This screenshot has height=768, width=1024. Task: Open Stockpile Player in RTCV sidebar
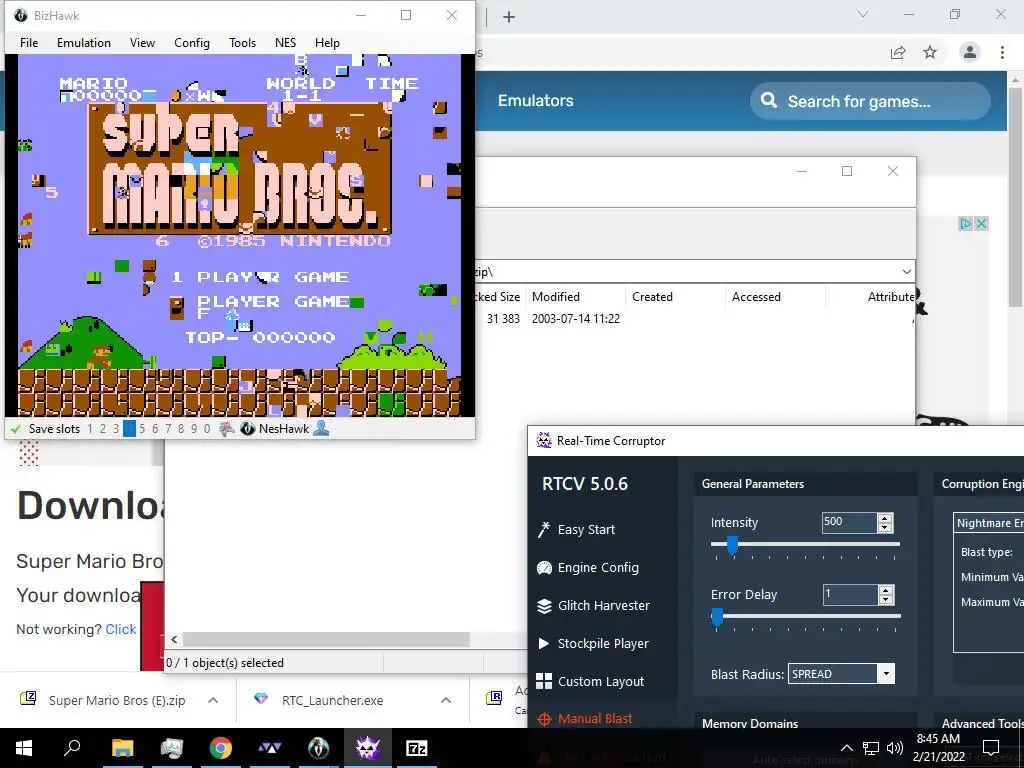tap(593, 643)
